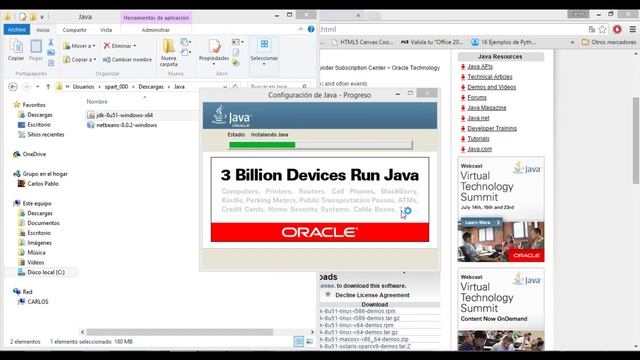Click the Cambiar nombre button
The height and width of the screenshot is (360, 640).
(127, 60)
